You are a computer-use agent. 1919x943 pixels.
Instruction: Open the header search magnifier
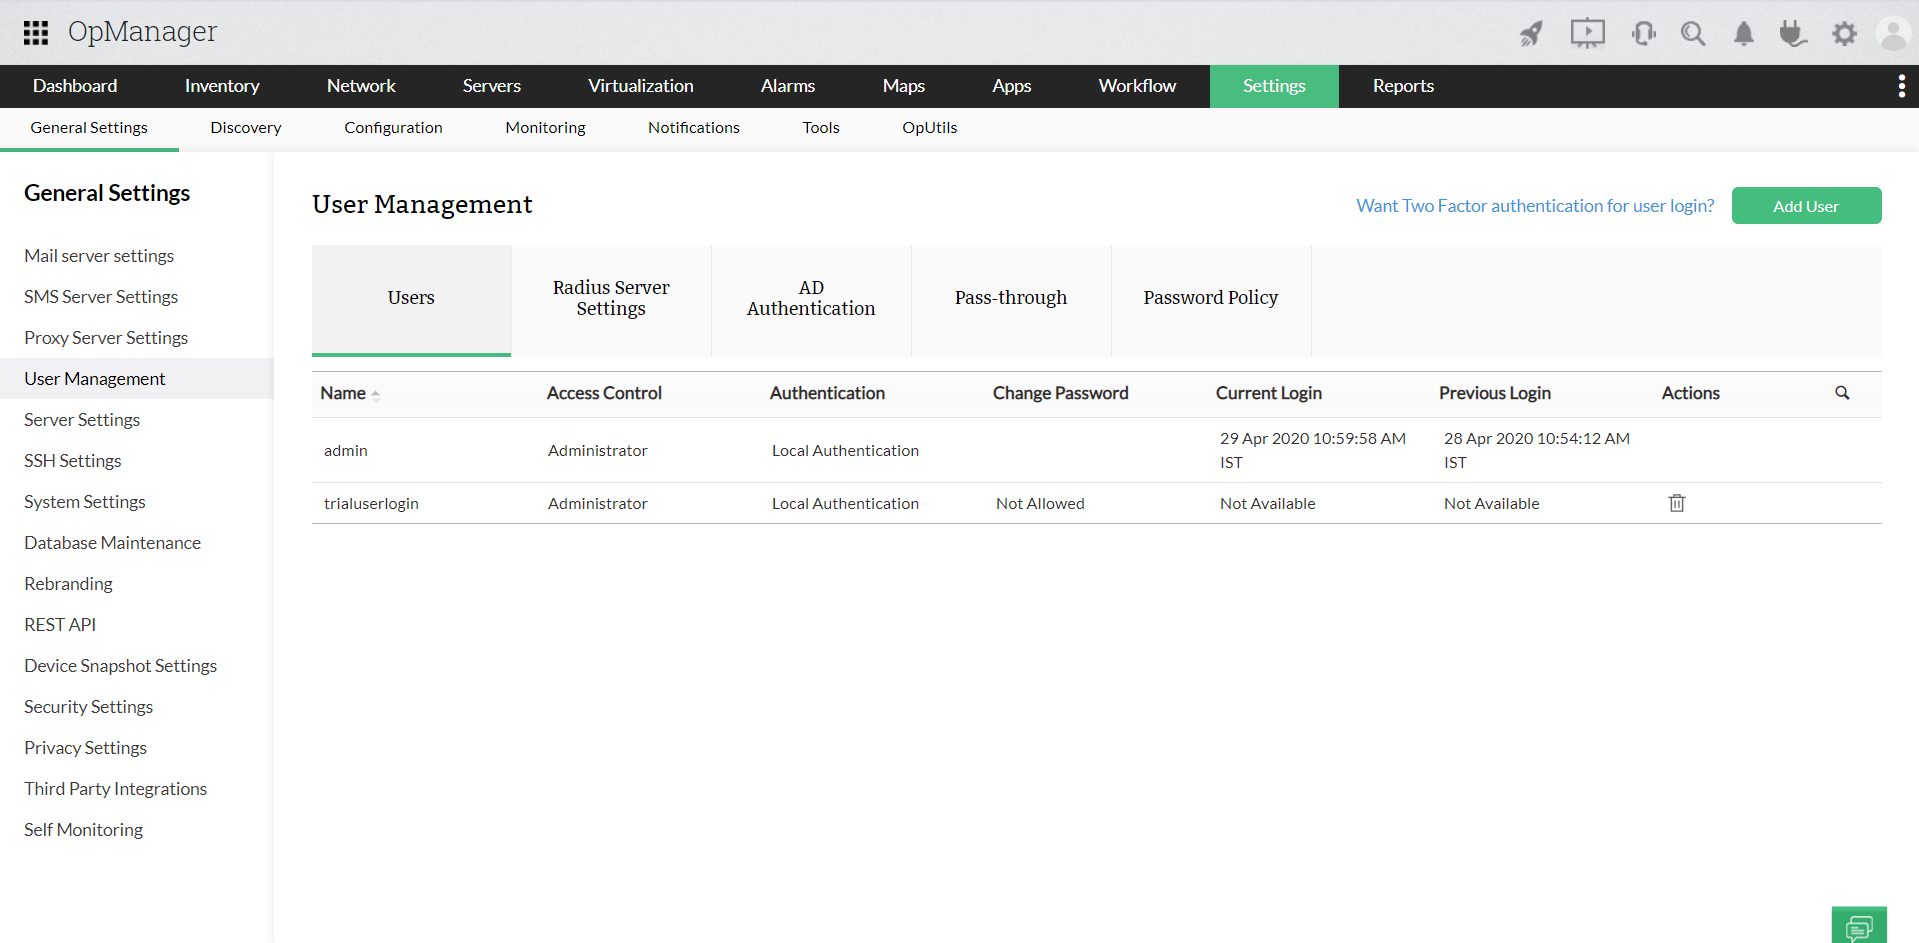click(x=1693, y=33)
